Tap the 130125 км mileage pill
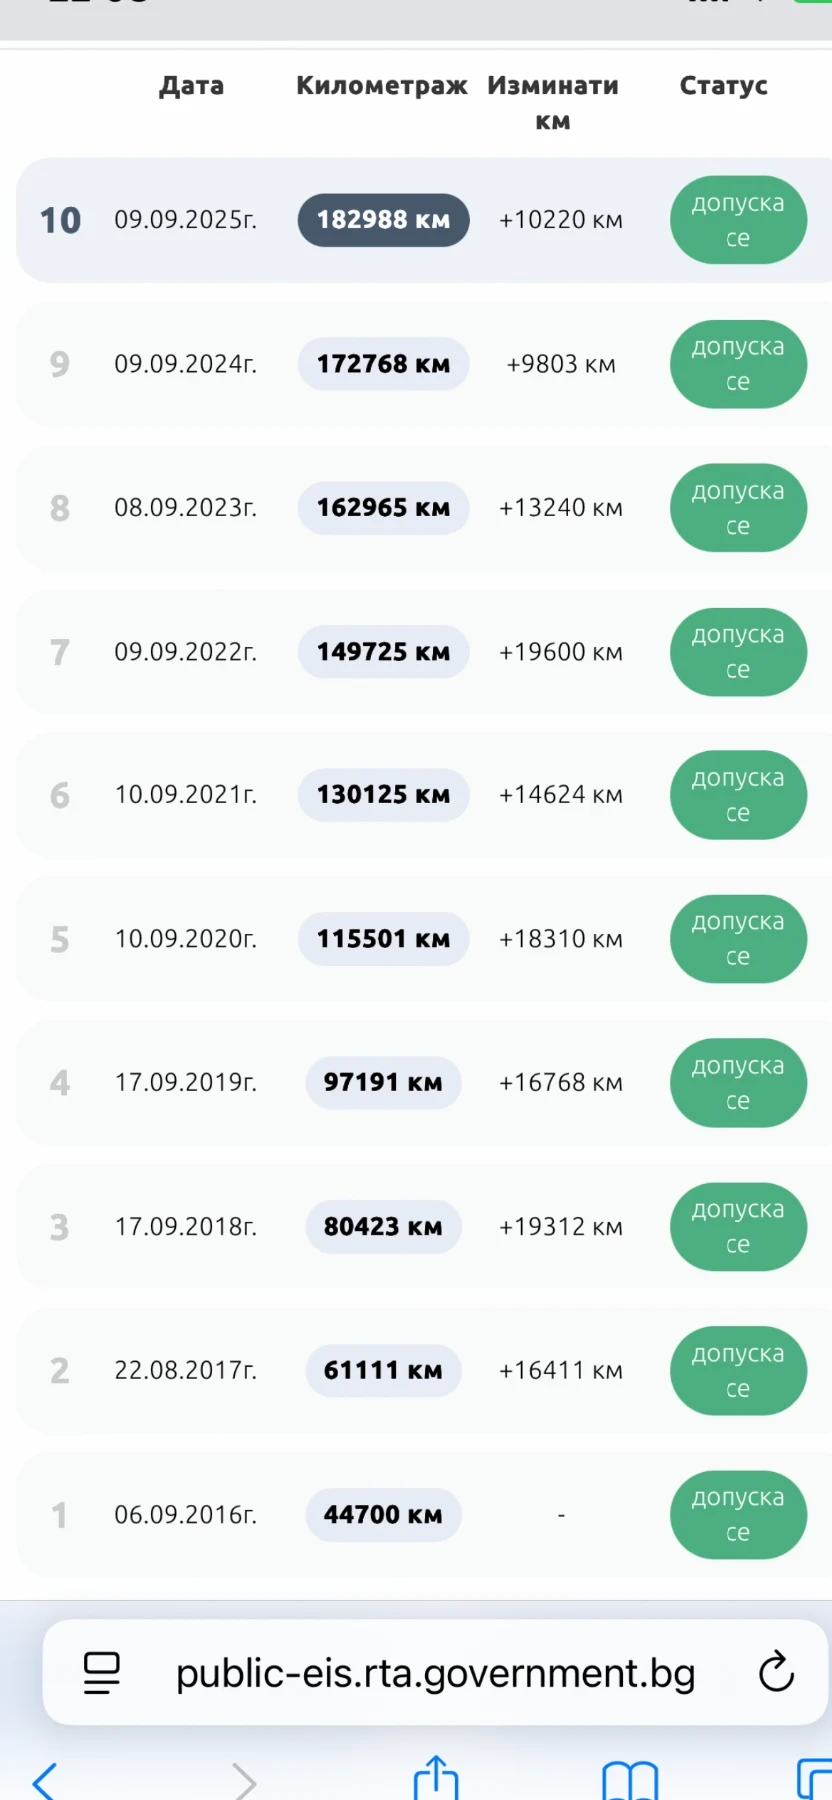The height and width of the screenshot is (1800, 832). pyautogui.click(x=383, y=795)
